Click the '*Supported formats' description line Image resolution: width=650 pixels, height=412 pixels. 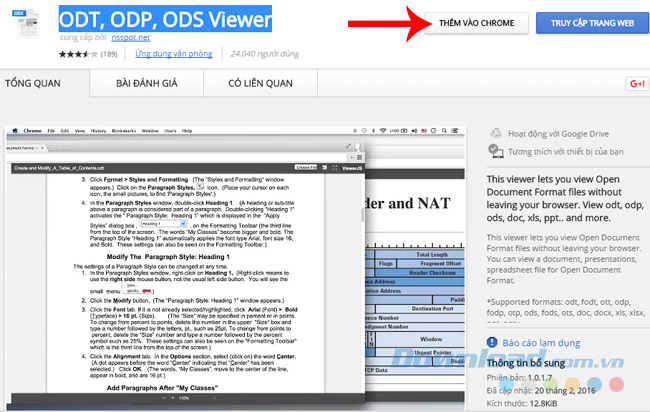click(x=566, y=307)
